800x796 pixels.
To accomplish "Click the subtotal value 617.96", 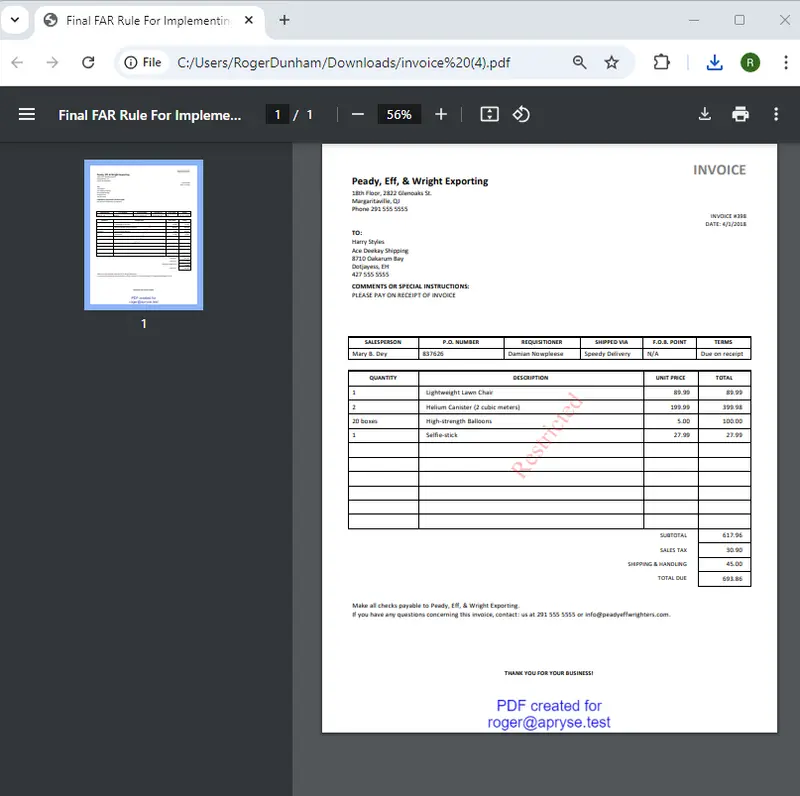I will tap(732, 535).
